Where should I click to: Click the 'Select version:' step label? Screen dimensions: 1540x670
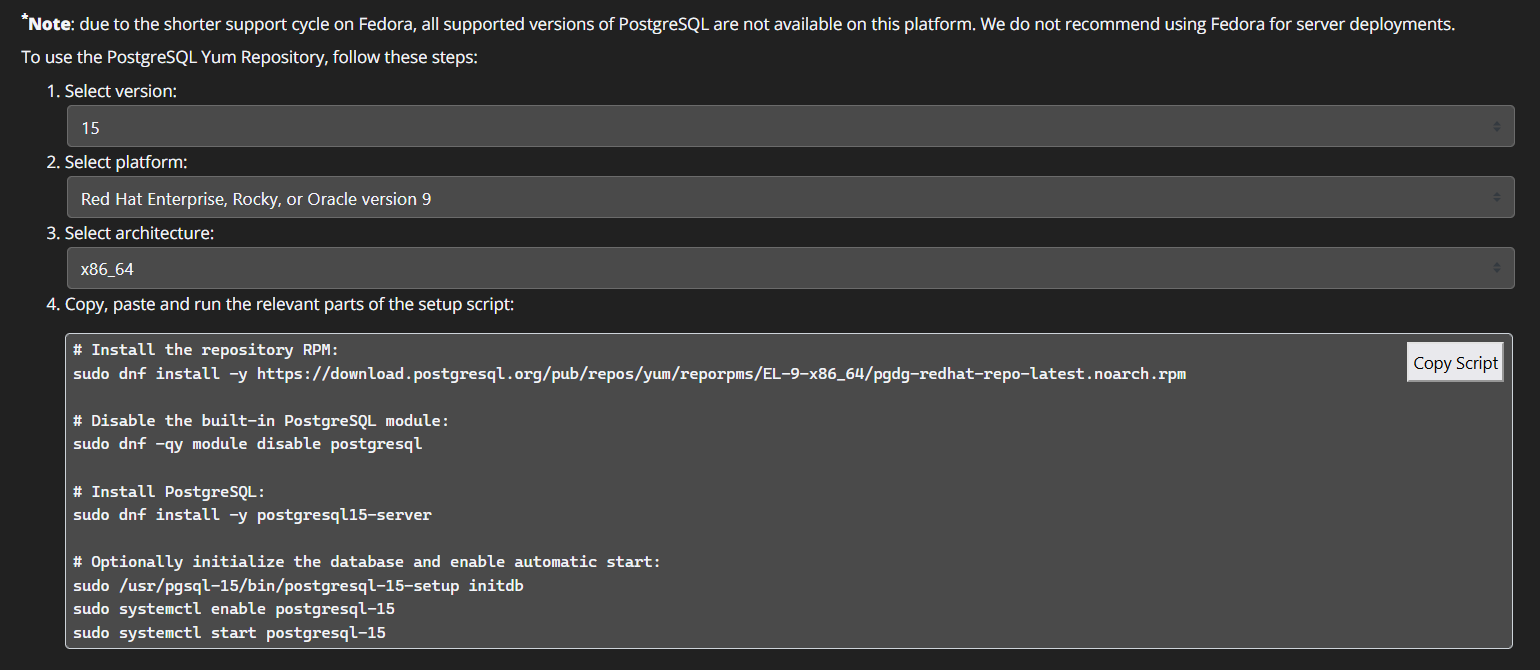121,91
